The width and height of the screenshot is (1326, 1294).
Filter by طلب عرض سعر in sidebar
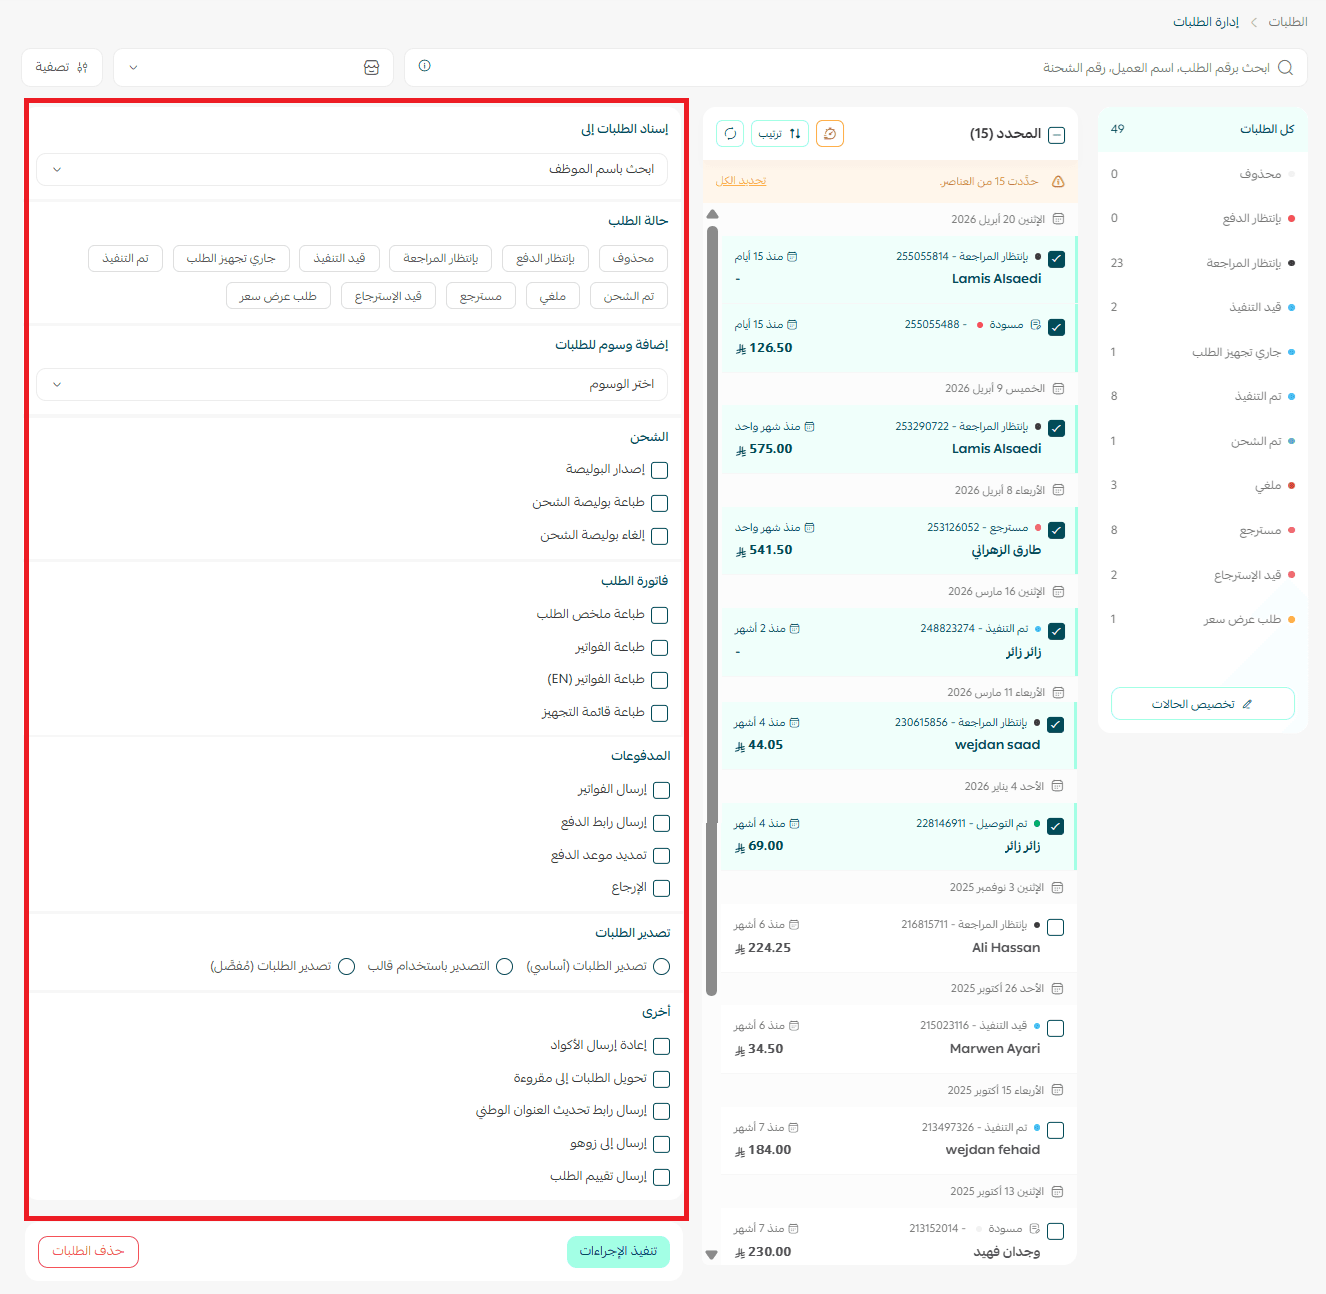[x=1202, y=619]
